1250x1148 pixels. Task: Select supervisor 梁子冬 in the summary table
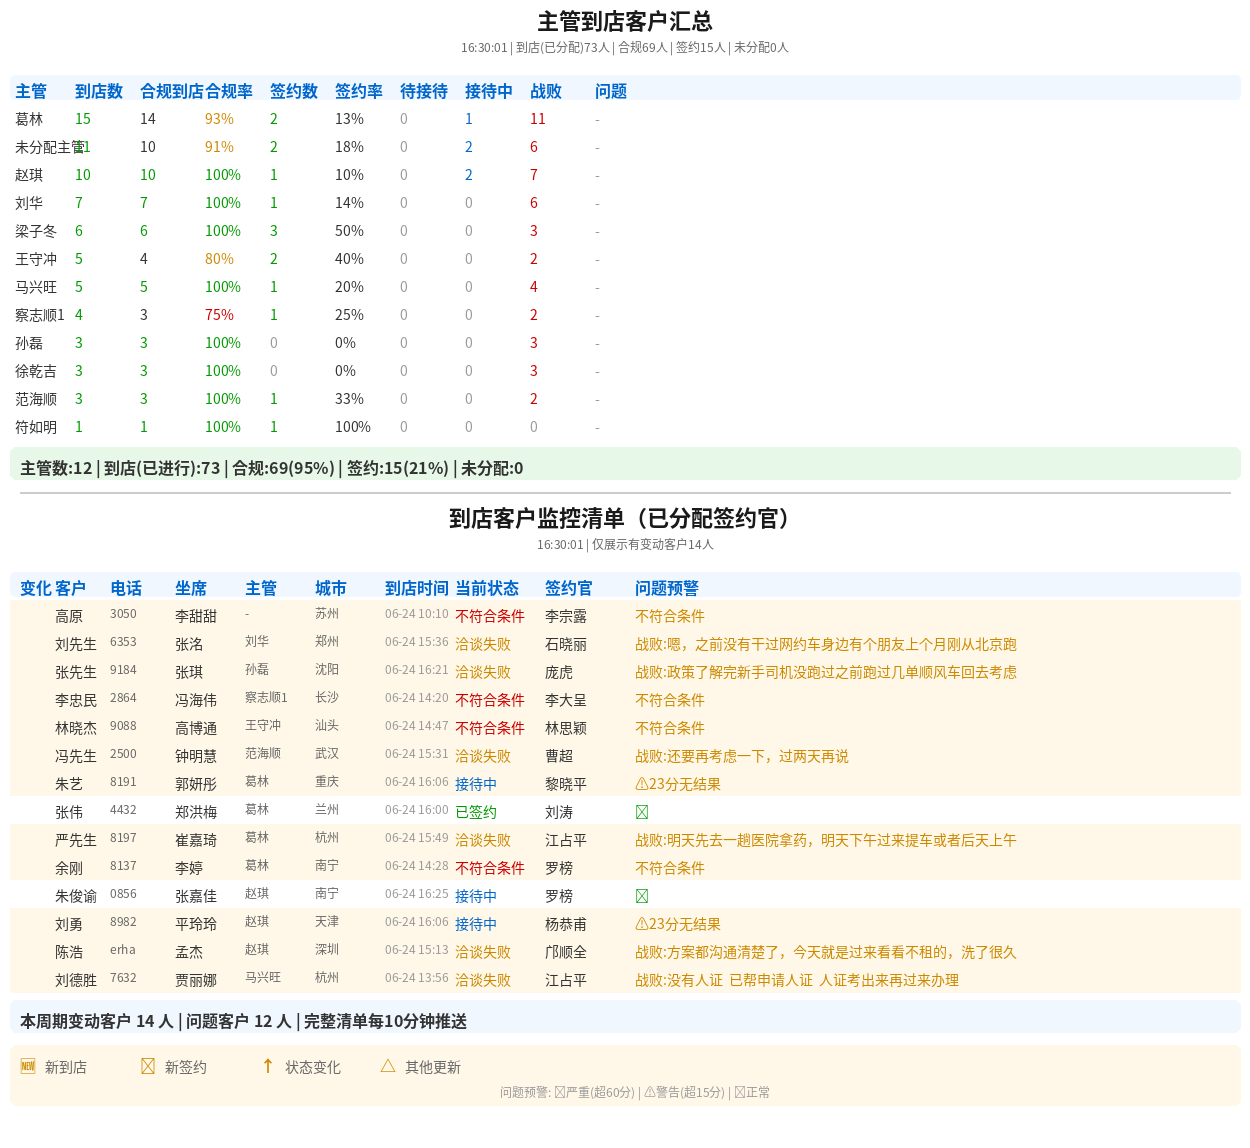(x=36, y=231)
